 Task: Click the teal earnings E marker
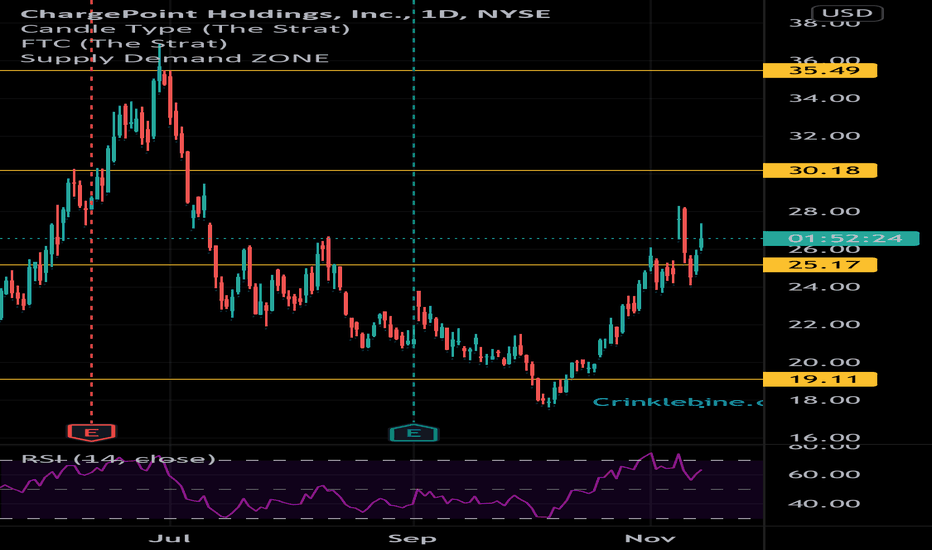(x=414, y=433)
